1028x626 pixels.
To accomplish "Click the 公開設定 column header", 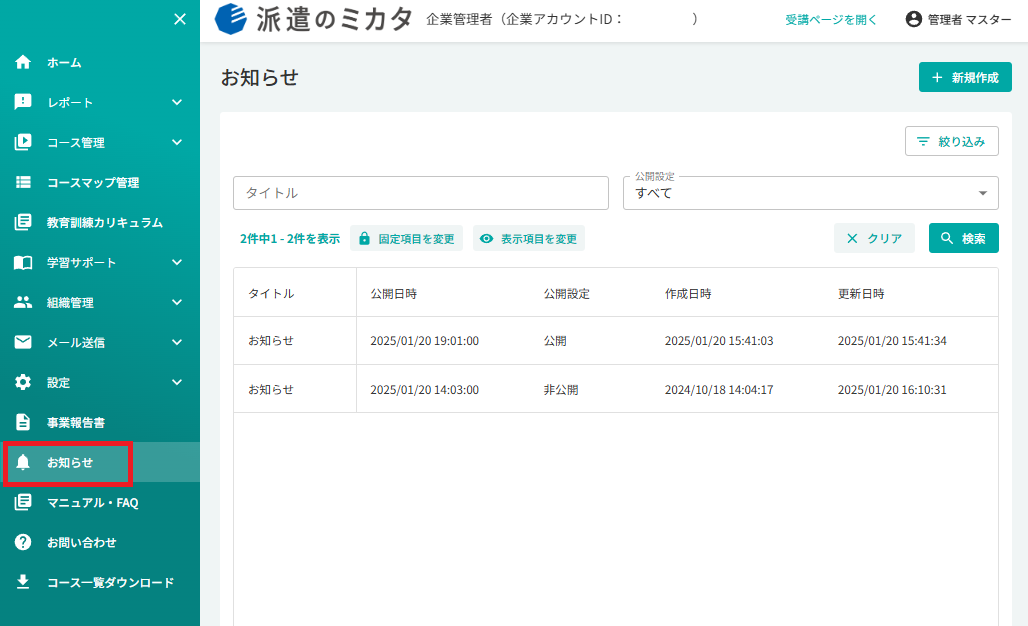I will pos(566,294).
